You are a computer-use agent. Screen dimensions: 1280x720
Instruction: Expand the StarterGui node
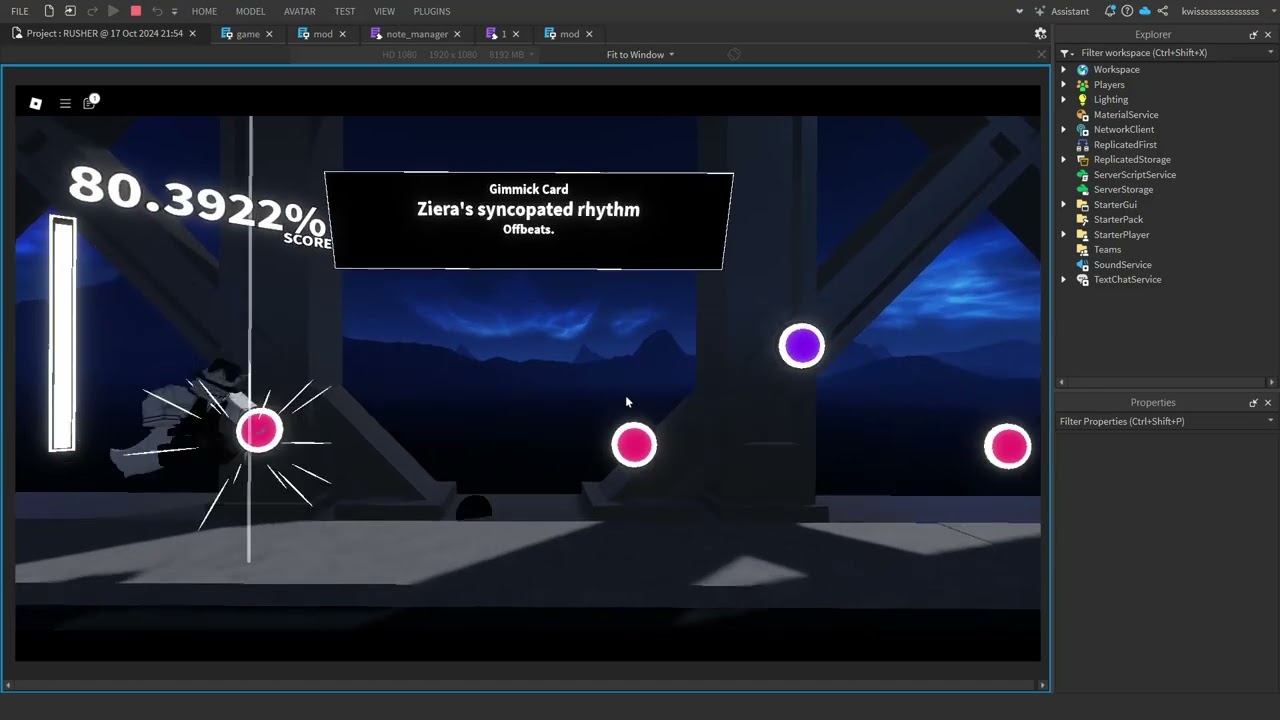click(1063, 205)
